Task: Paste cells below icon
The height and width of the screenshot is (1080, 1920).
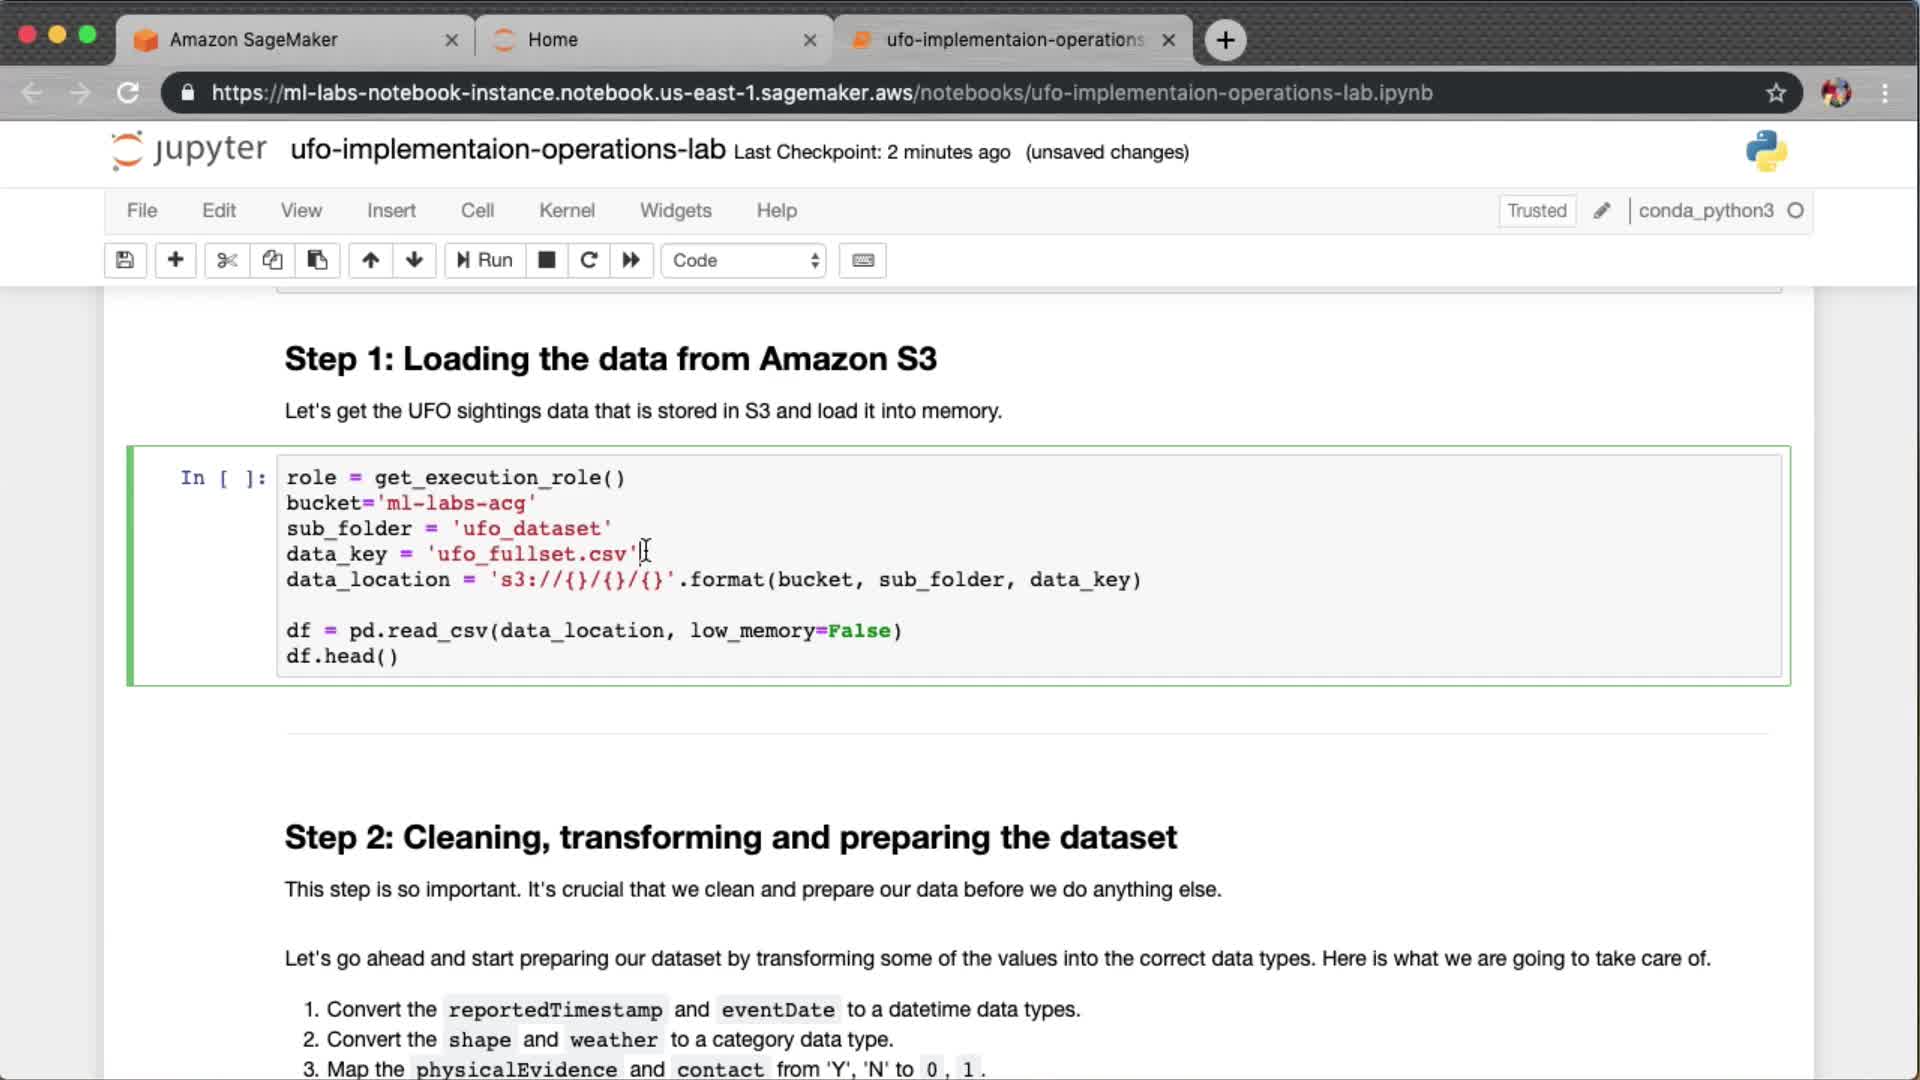Action: pyautogui.click(x=317, y=260)
